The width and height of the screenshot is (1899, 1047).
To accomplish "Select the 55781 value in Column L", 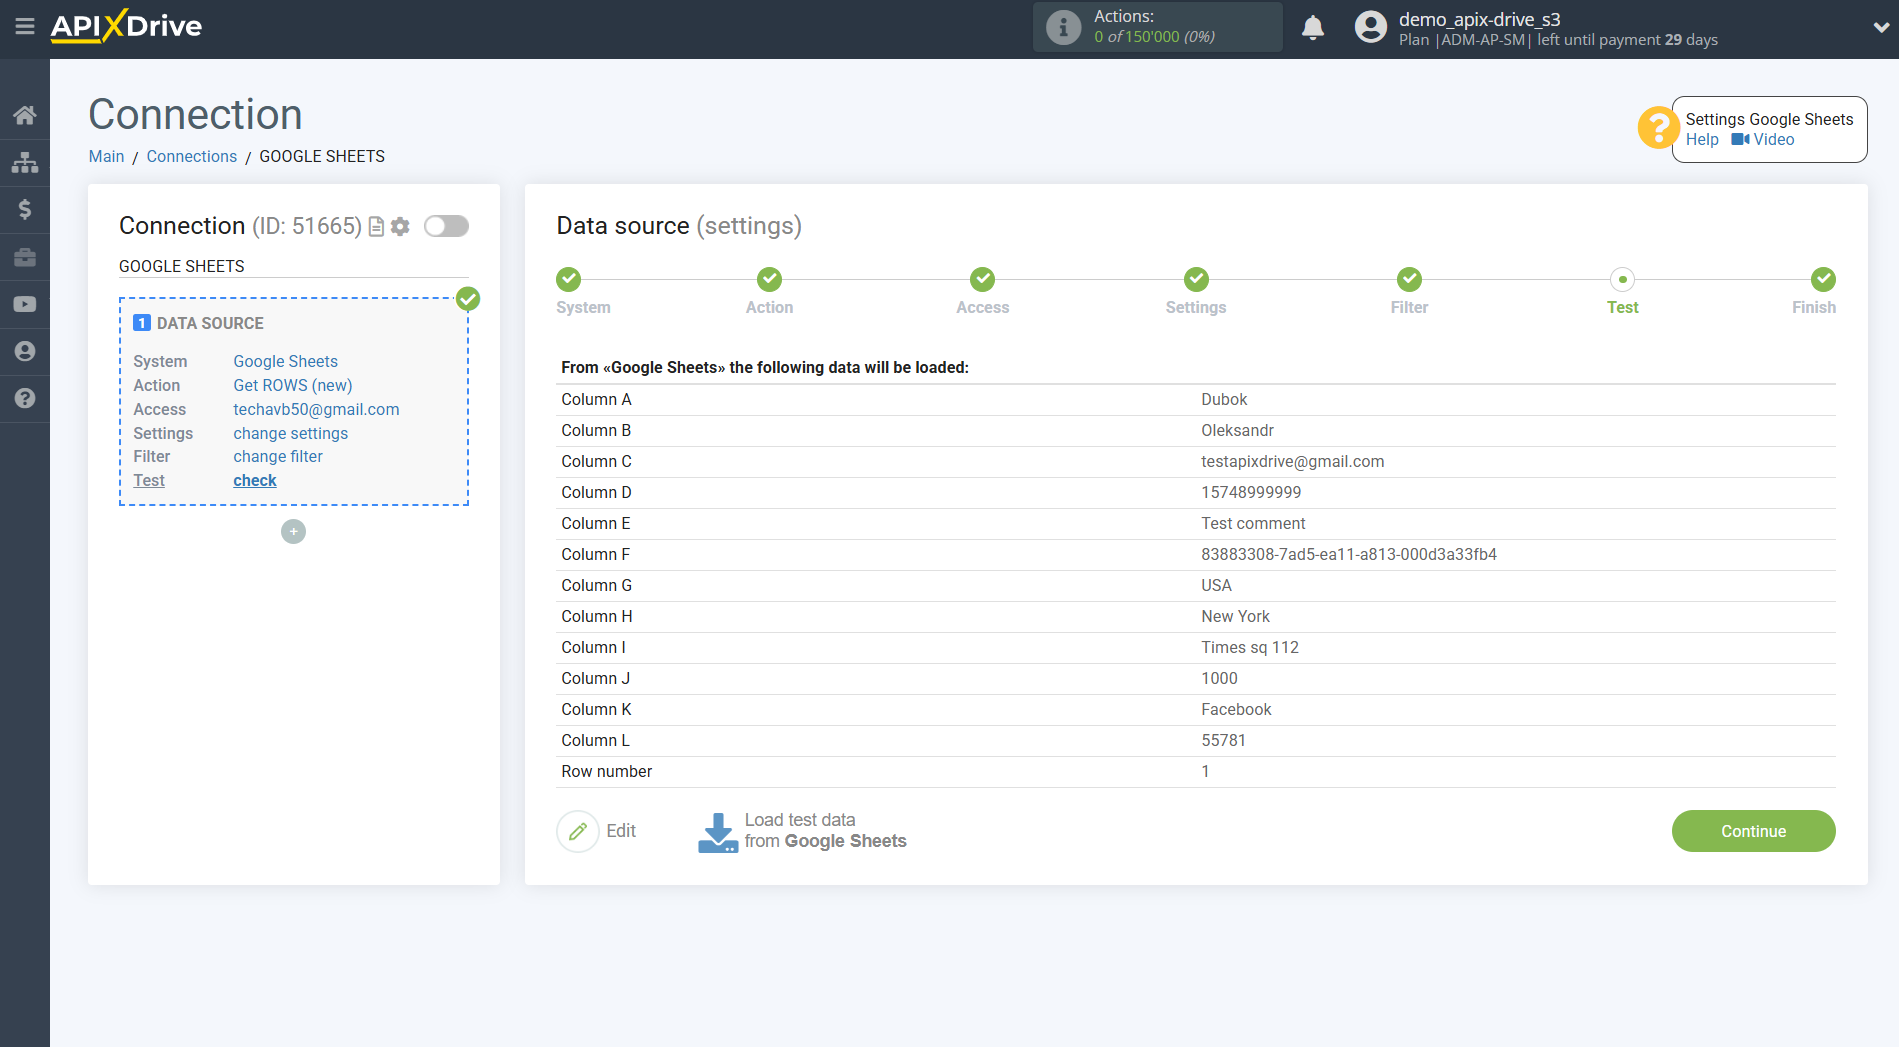I will click(x=1223, y=740).
